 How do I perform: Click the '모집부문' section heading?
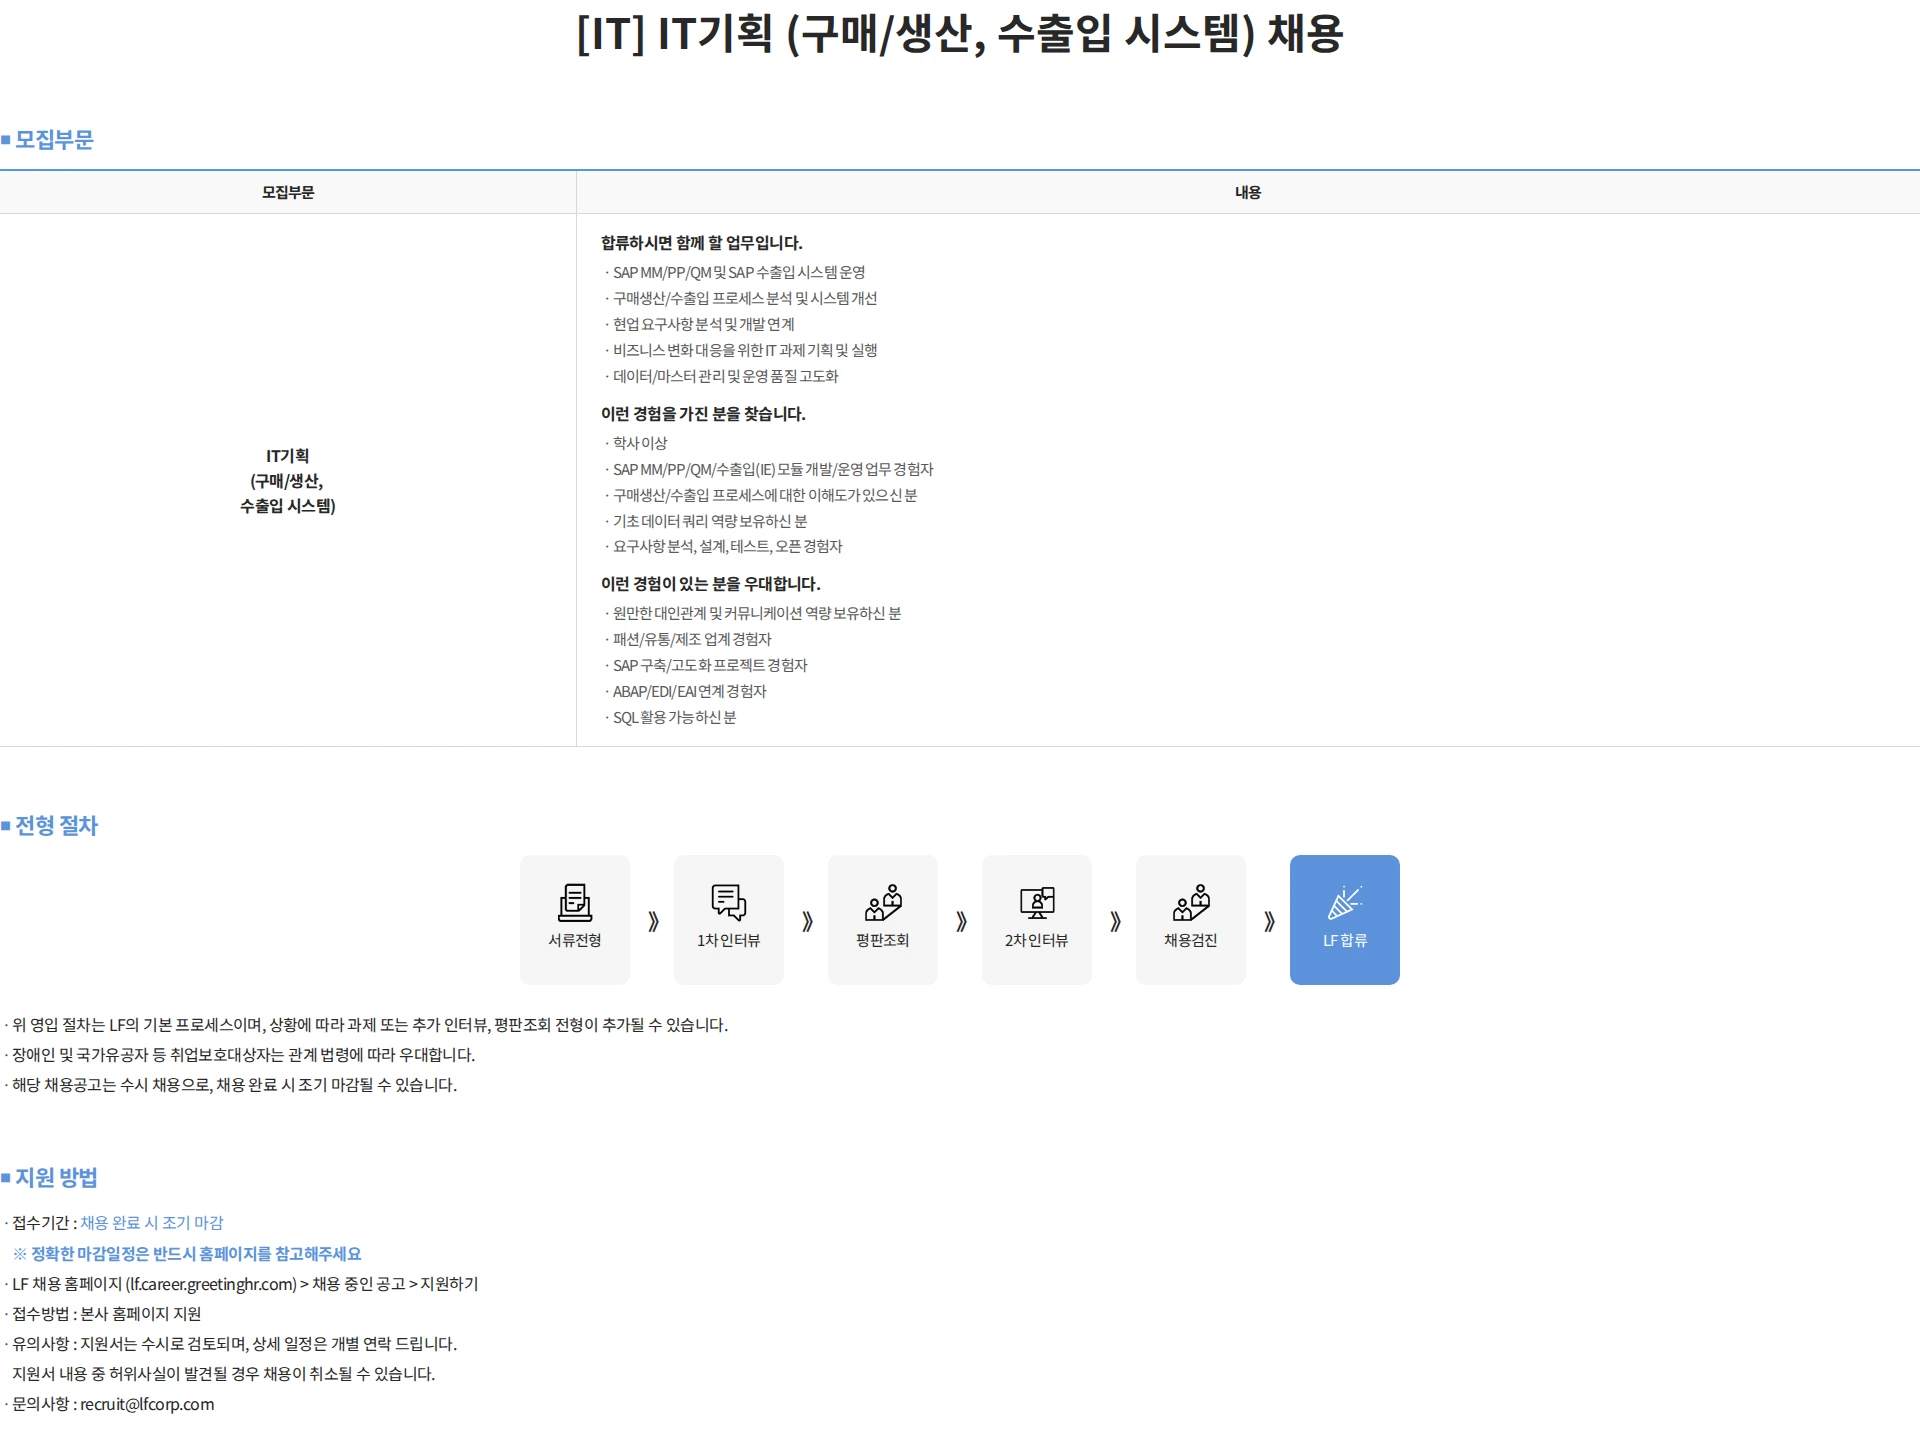click(x=54, y=140)
